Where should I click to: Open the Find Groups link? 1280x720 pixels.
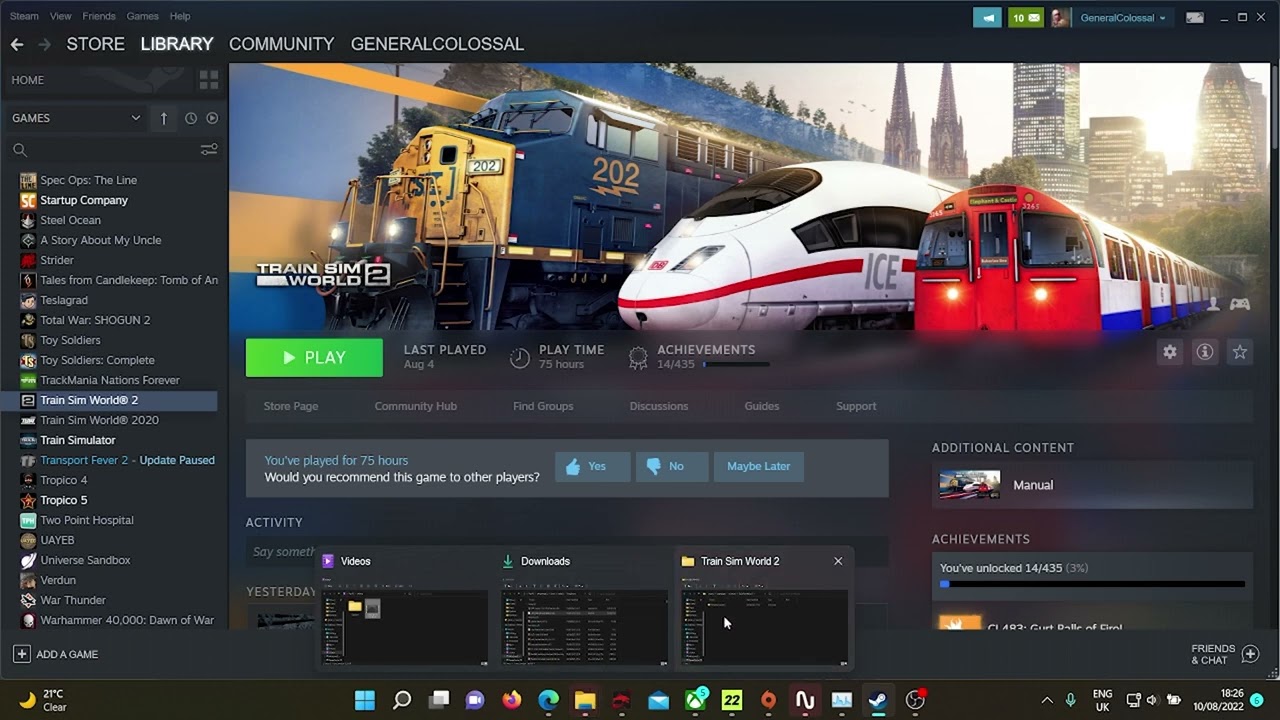tap(543, 406)
